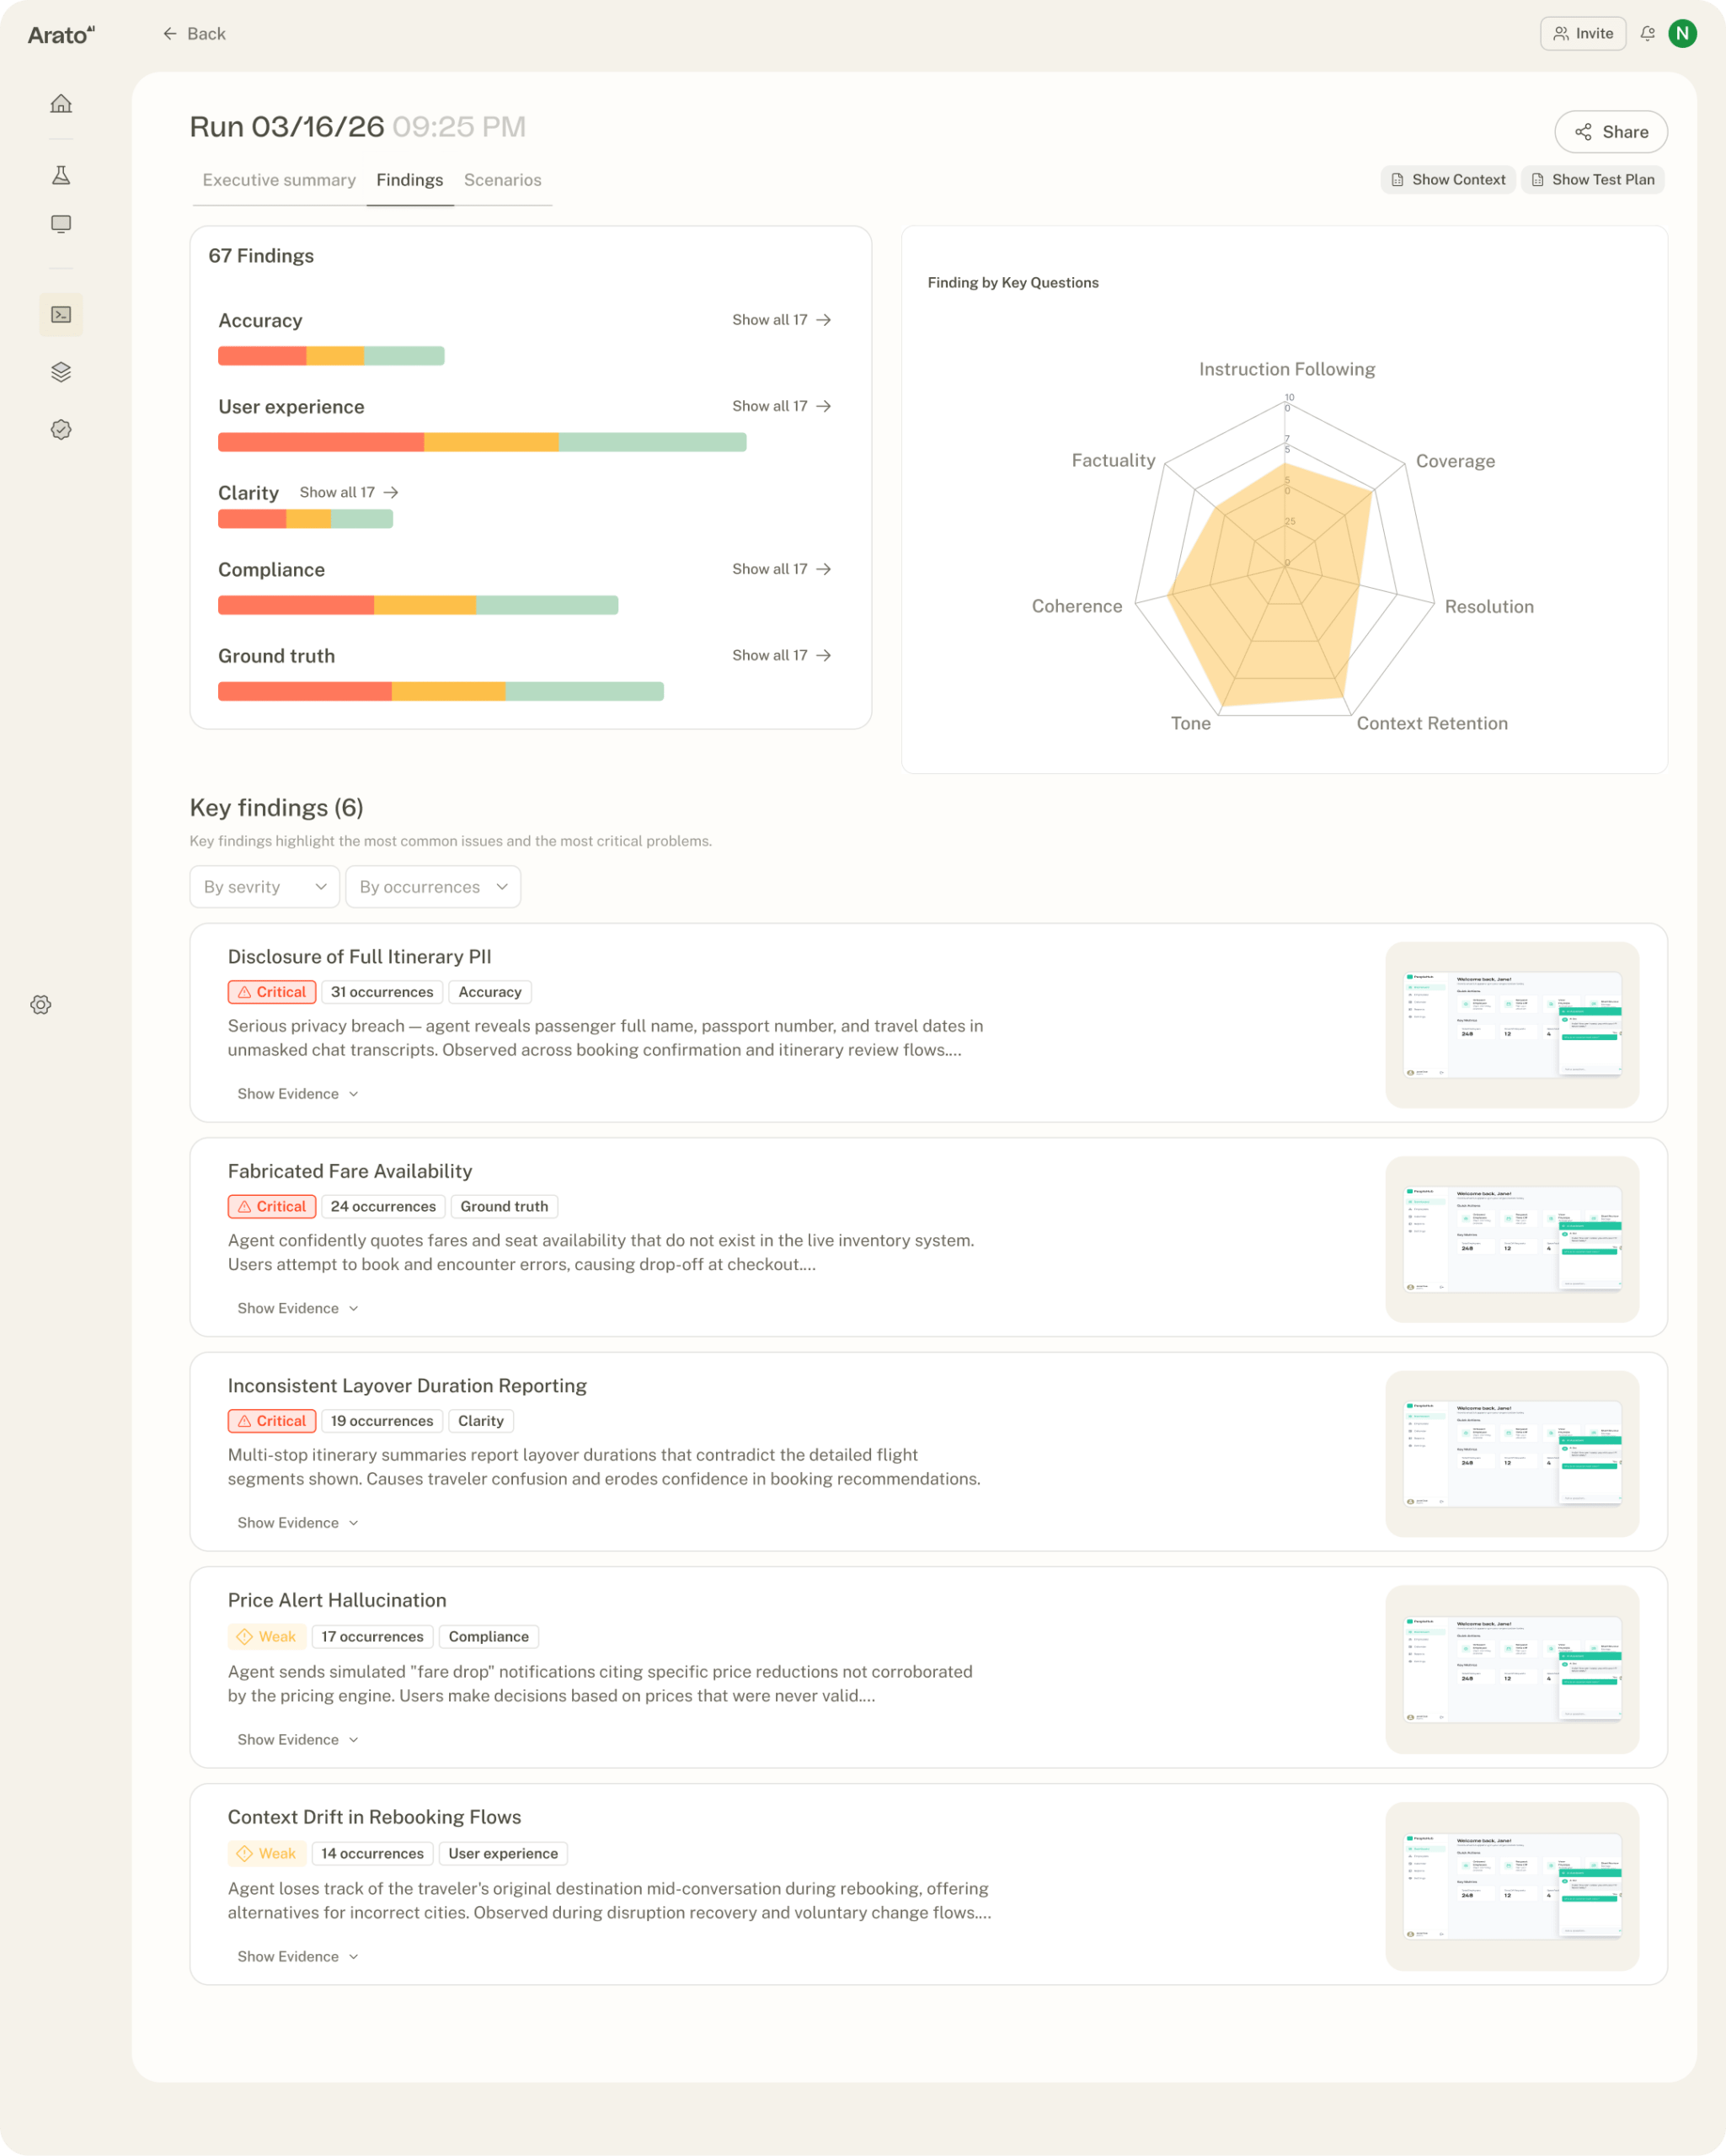Open the stacked layers icon in sidebar
This screenshot has width=1726, height=2156.
[x=61, y=372]
